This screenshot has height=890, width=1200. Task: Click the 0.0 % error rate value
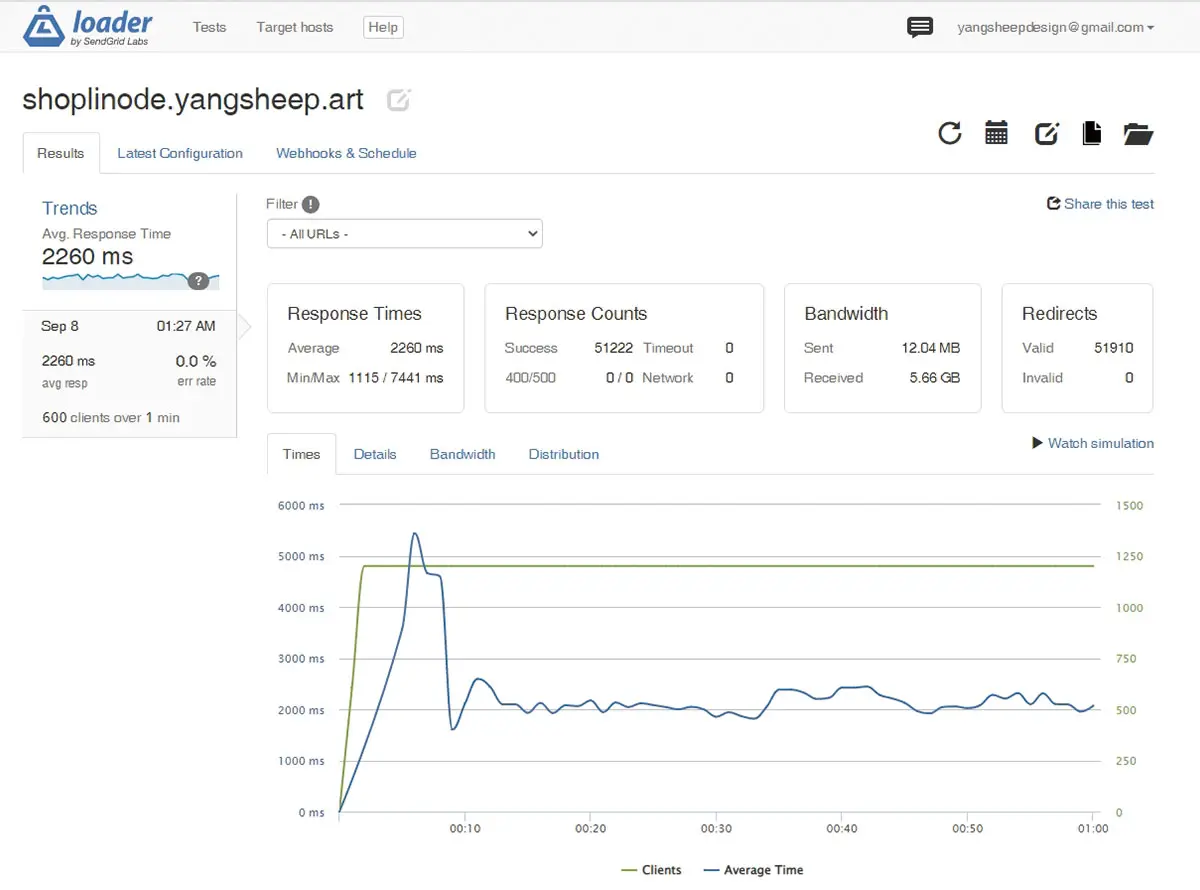click(196, 361)
